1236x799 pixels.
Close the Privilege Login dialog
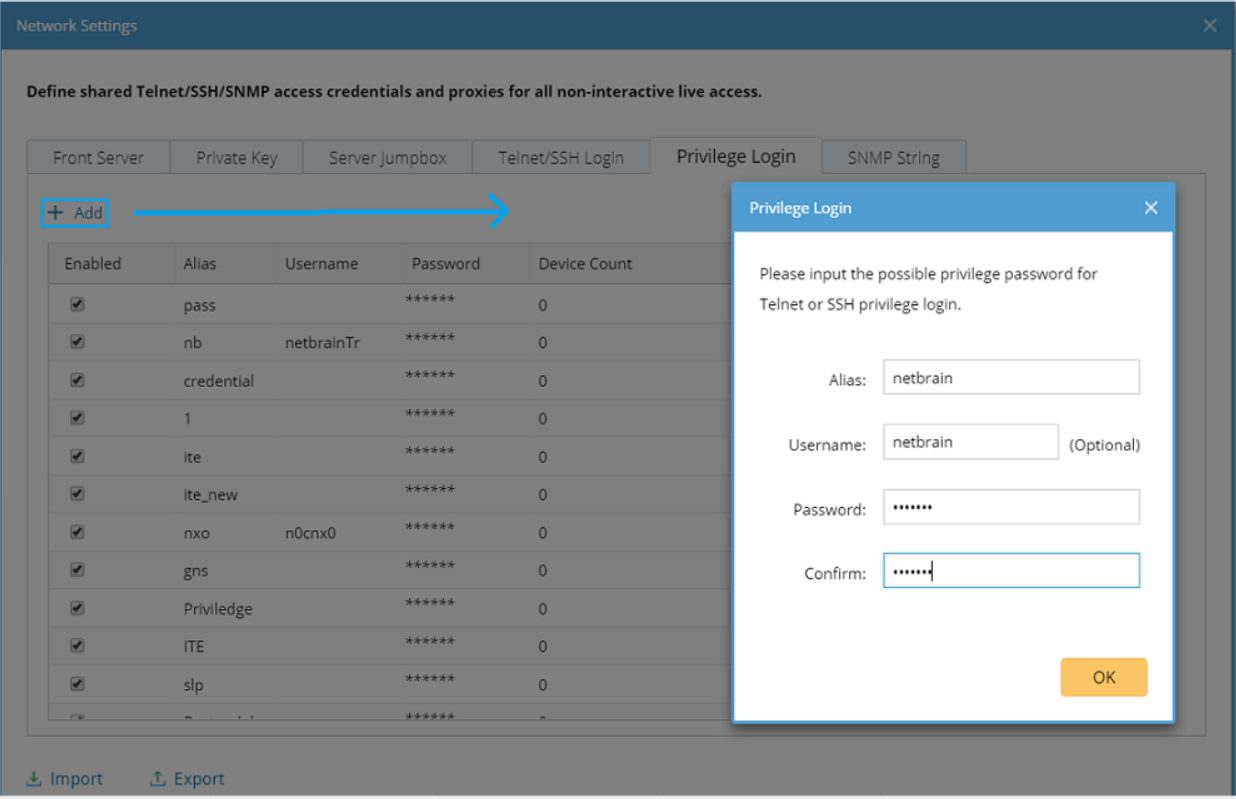coord(1151,208)
